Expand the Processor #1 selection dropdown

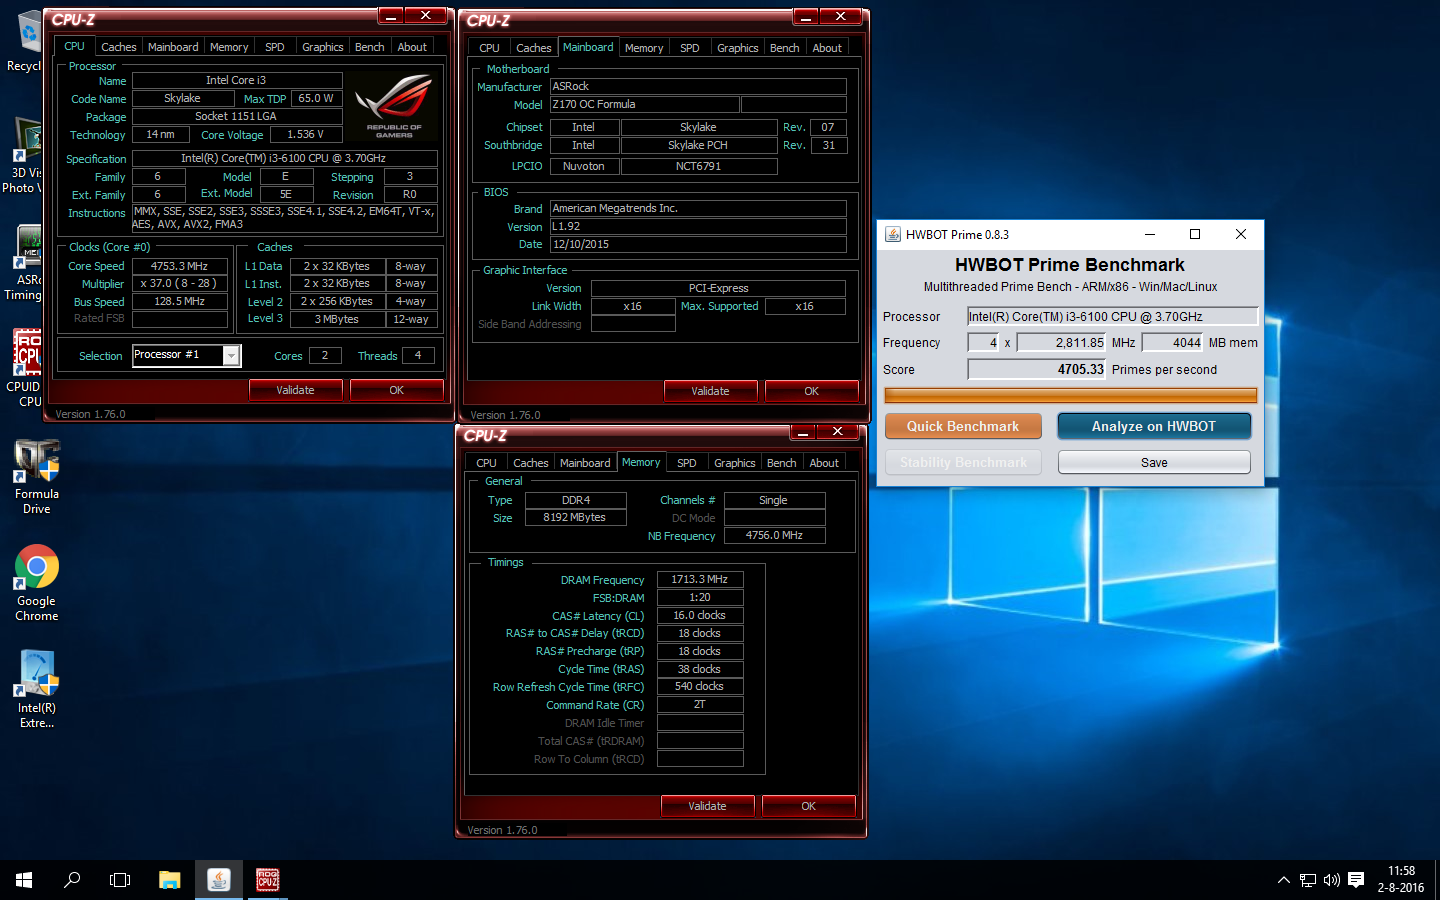[x=231, y=355]
